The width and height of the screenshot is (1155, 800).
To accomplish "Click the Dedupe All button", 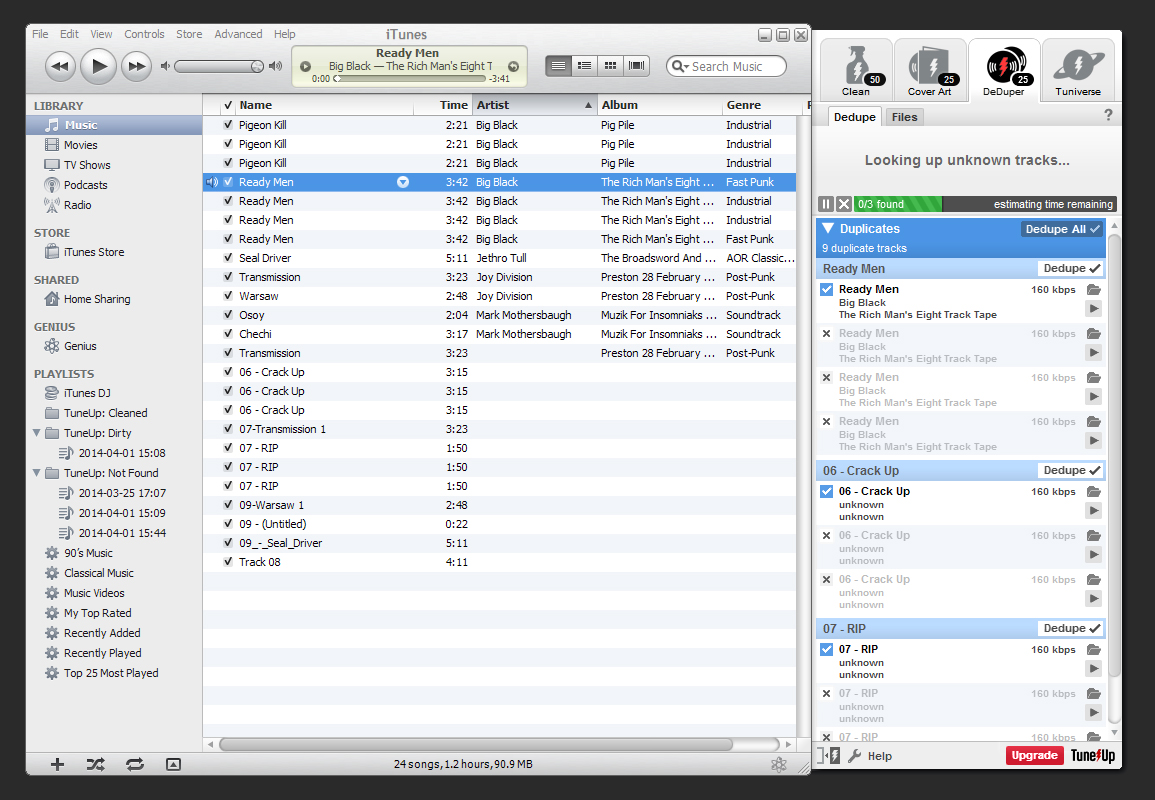I will 1062,229.
